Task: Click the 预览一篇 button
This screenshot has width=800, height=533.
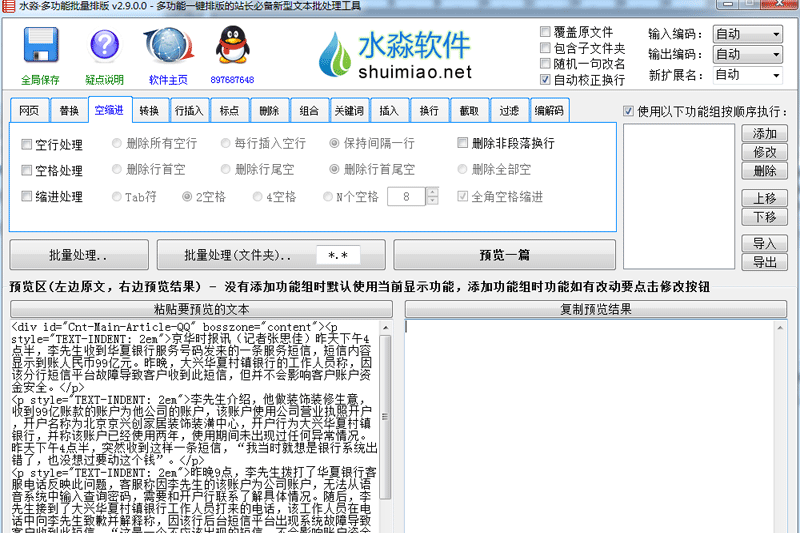Action: 505,255
